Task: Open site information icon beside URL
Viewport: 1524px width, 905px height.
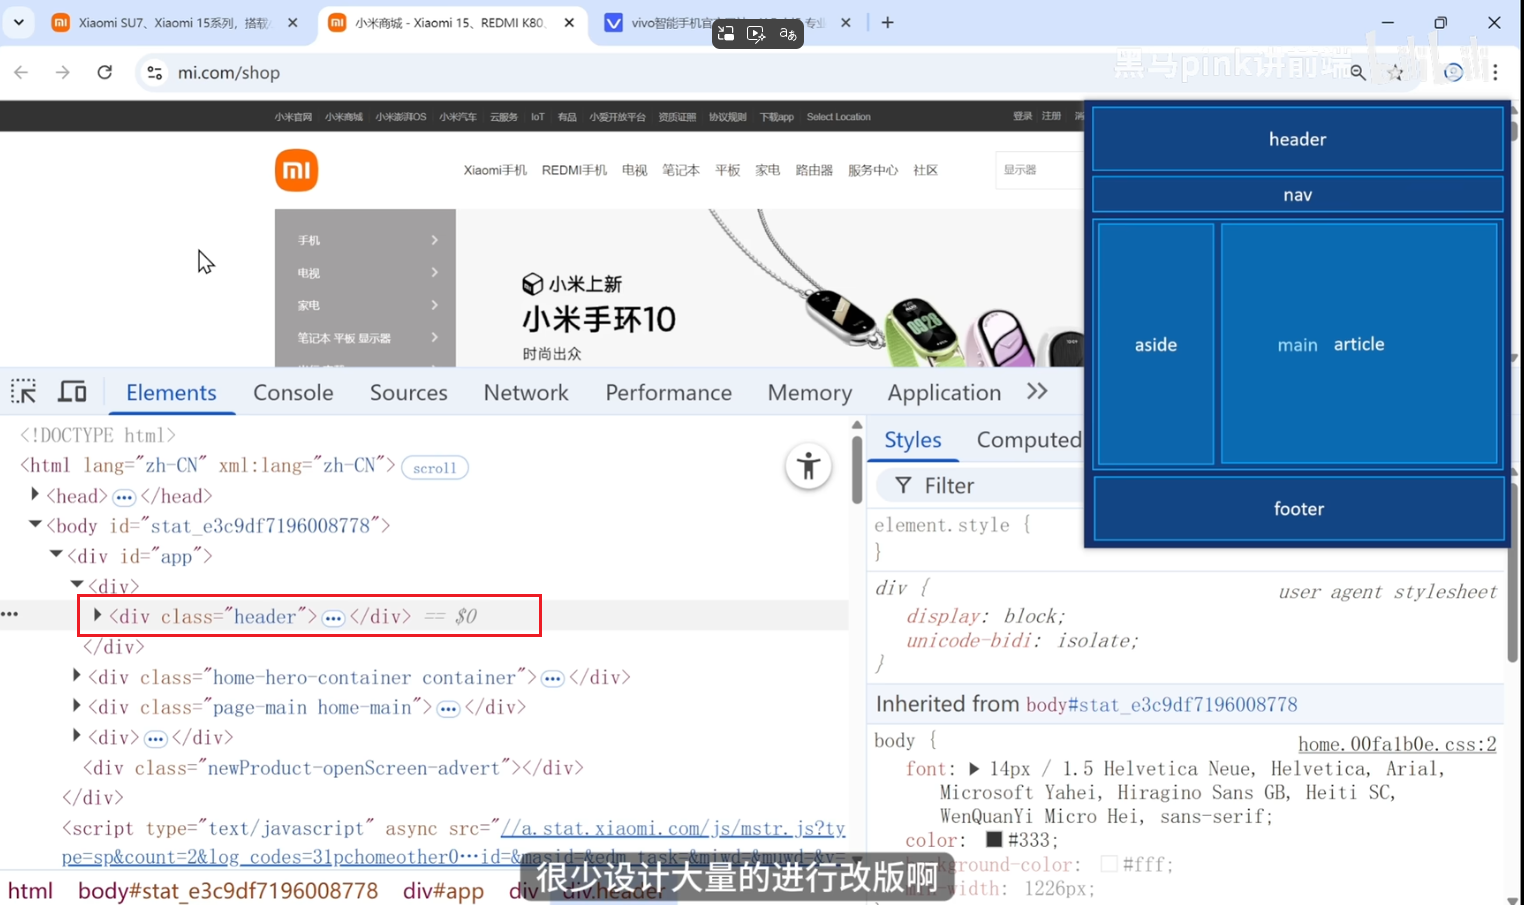Action: click(x=154, y=72)
